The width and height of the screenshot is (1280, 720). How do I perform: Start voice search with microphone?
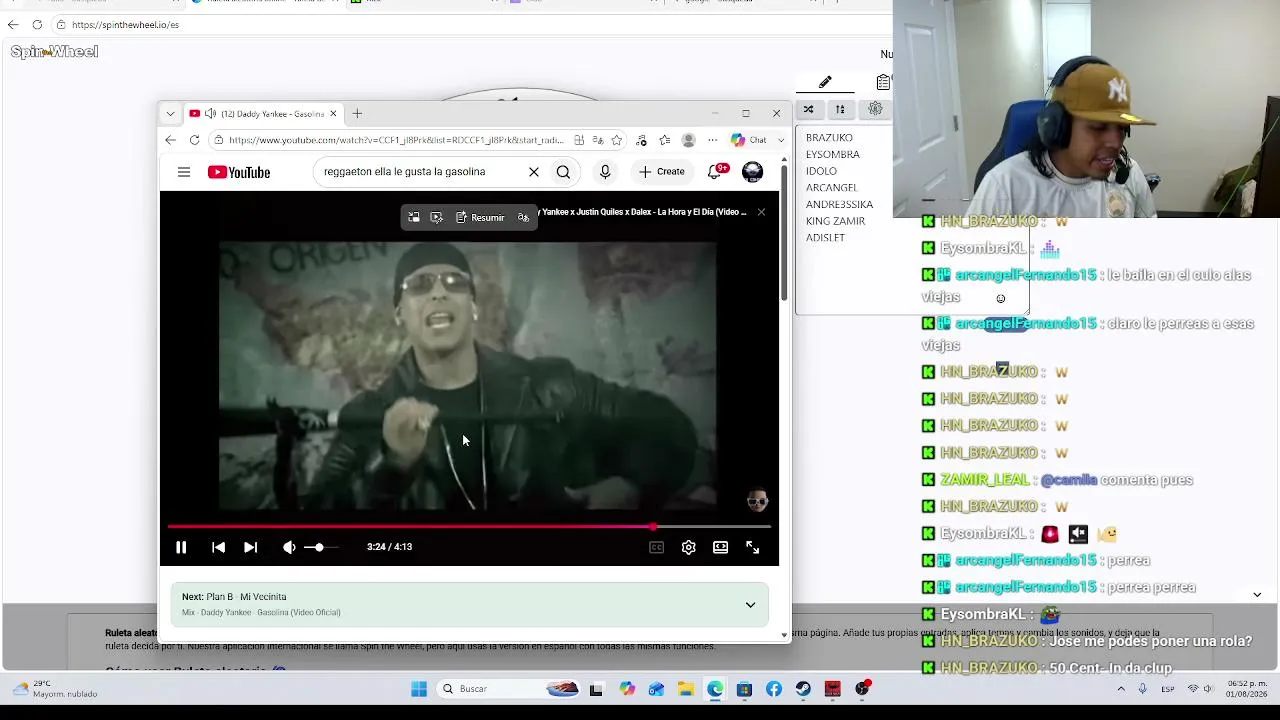pos(605,172)
